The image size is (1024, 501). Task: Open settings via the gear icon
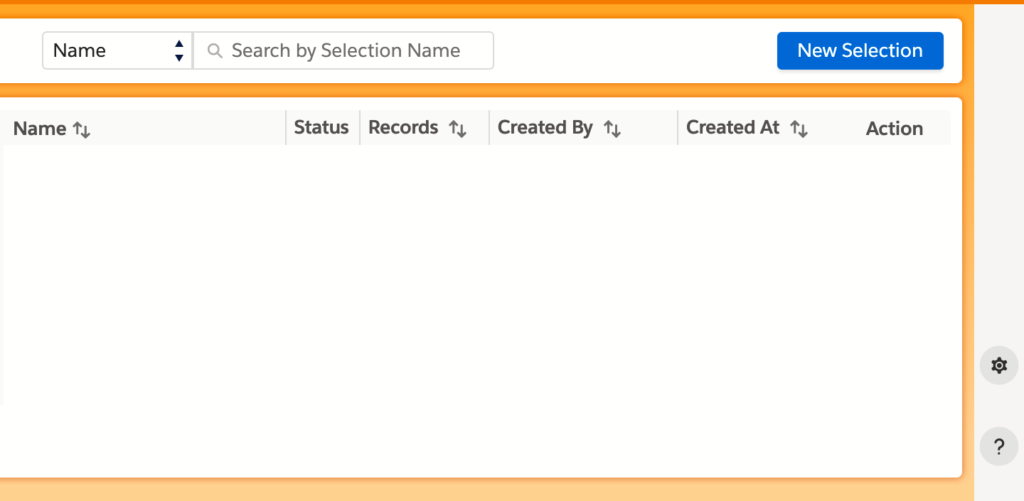pyautogui.click(x=998, y=365)
